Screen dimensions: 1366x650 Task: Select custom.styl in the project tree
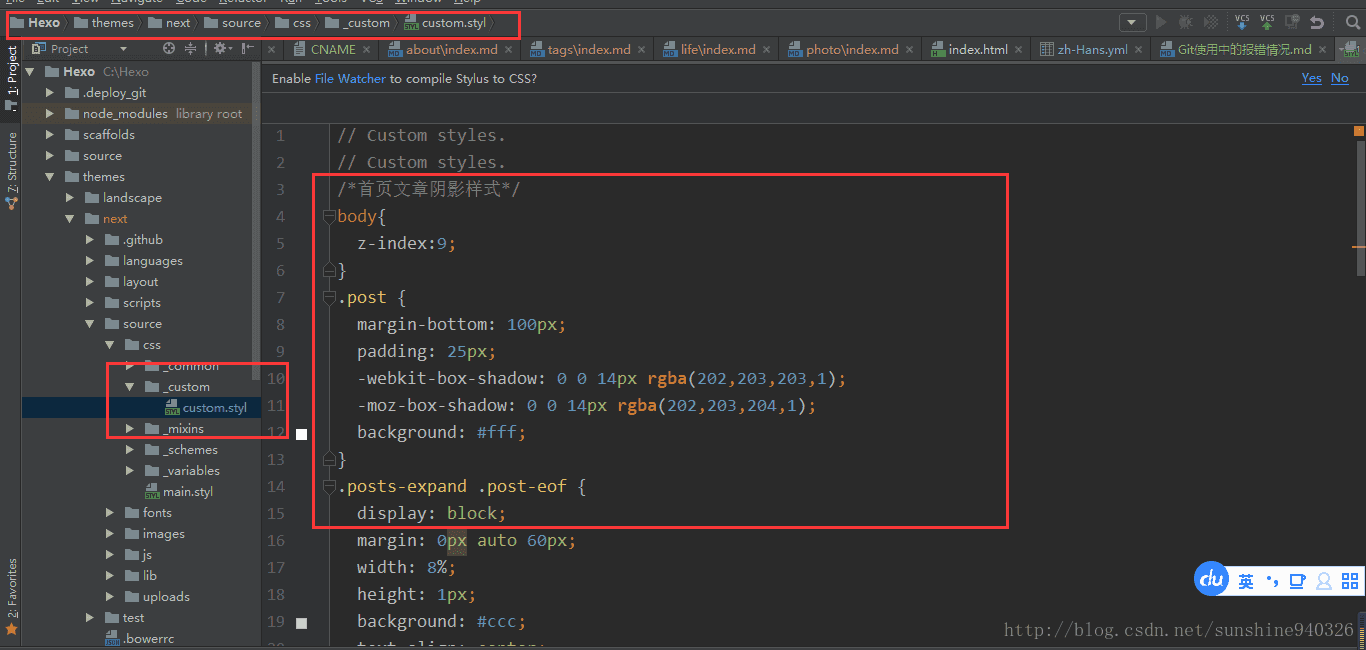[x=206, y=408]
